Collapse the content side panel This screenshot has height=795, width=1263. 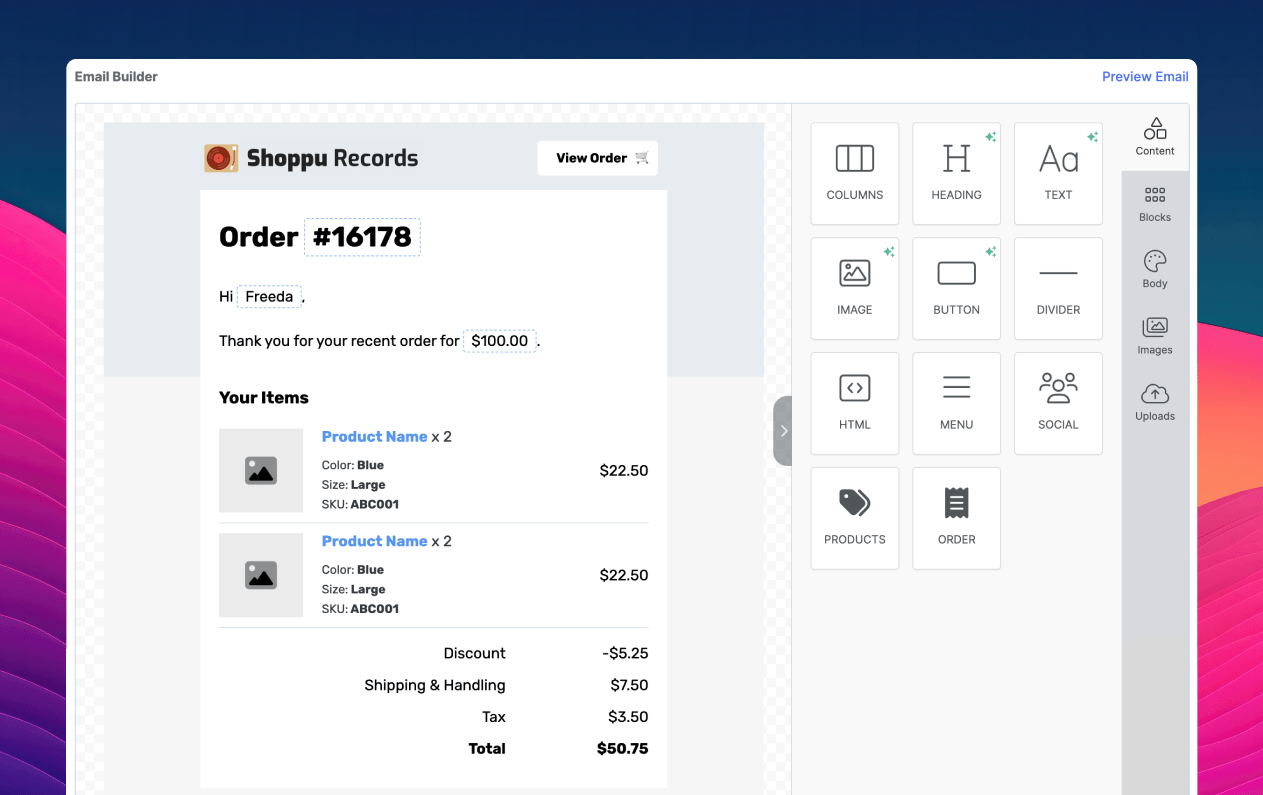[x=783, y=431]
